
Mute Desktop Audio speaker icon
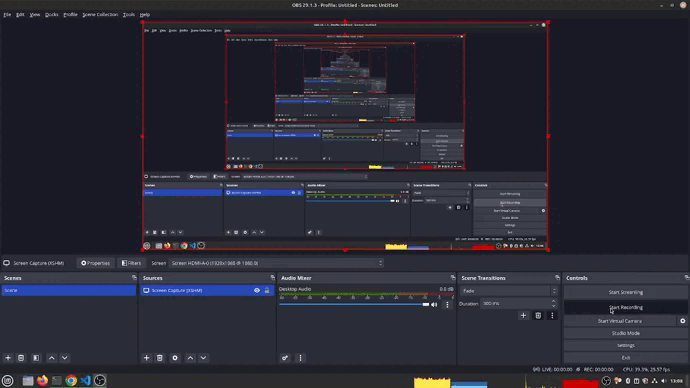(434, 304)
